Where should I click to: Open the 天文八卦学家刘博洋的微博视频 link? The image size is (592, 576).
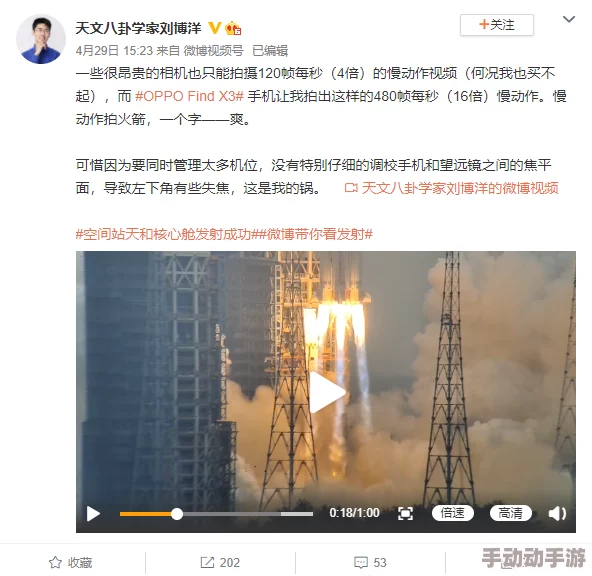point(452,188)
